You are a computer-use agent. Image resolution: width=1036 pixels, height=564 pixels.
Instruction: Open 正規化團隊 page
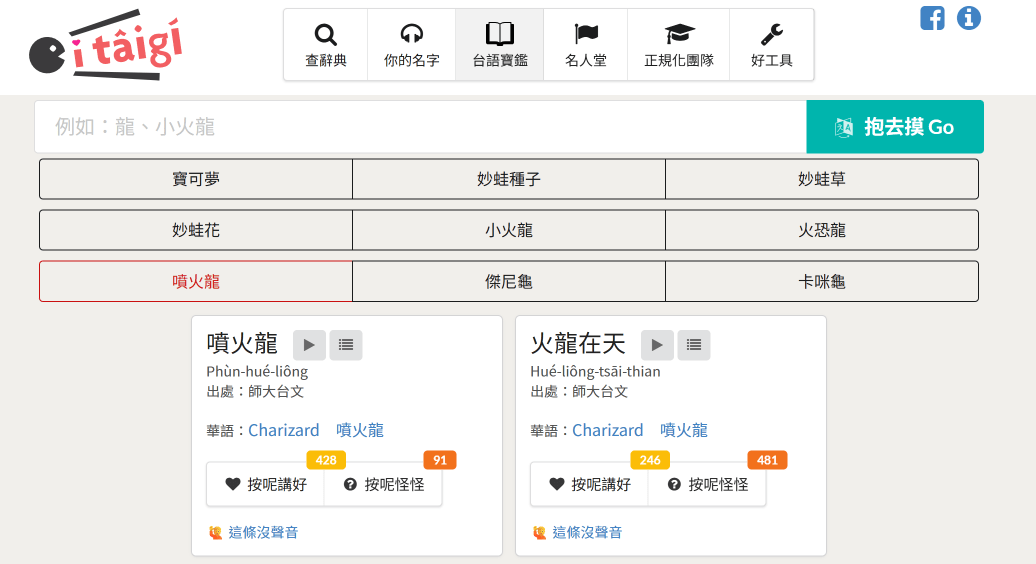679,45
